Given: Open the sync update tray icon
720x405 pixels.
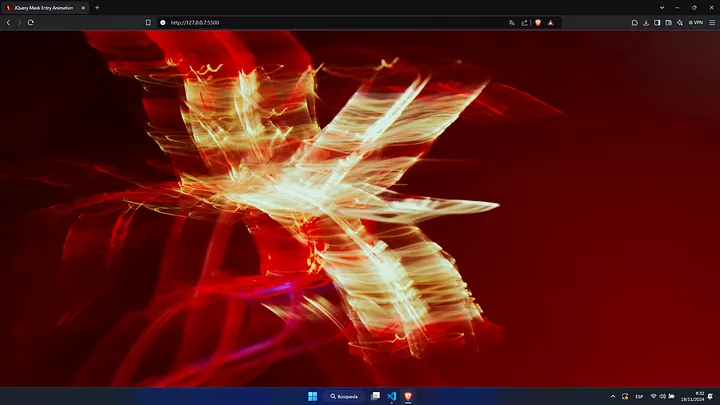Looking at the screenshot, I should (625, 396).
